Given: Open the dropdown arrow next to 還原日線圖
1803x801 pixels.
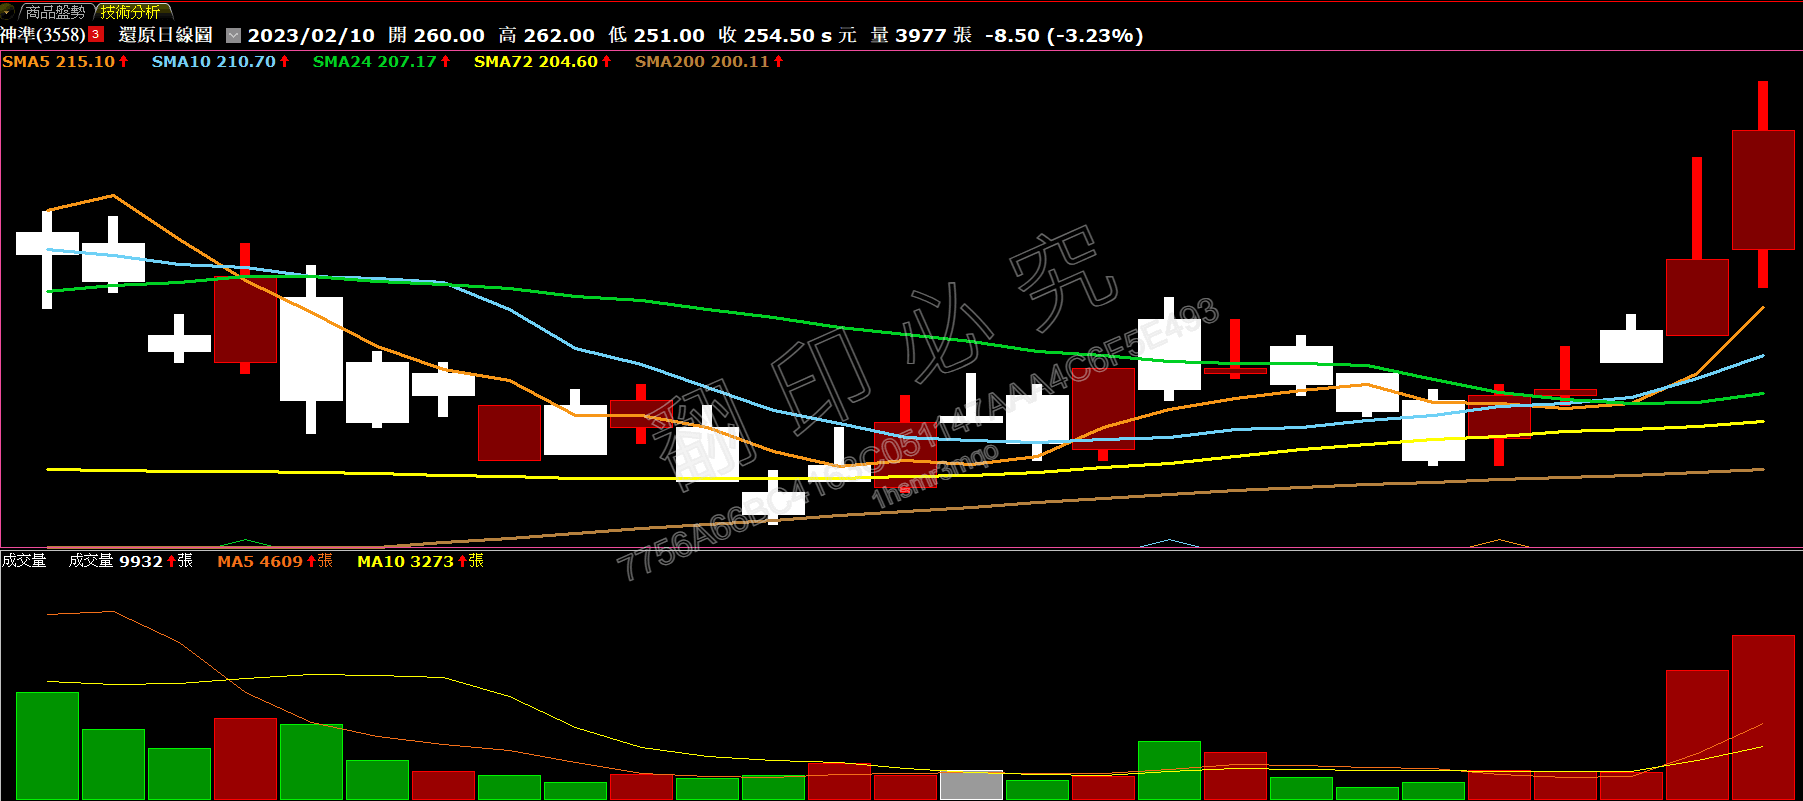Looking at the screenshot, I should click(233, 35).
